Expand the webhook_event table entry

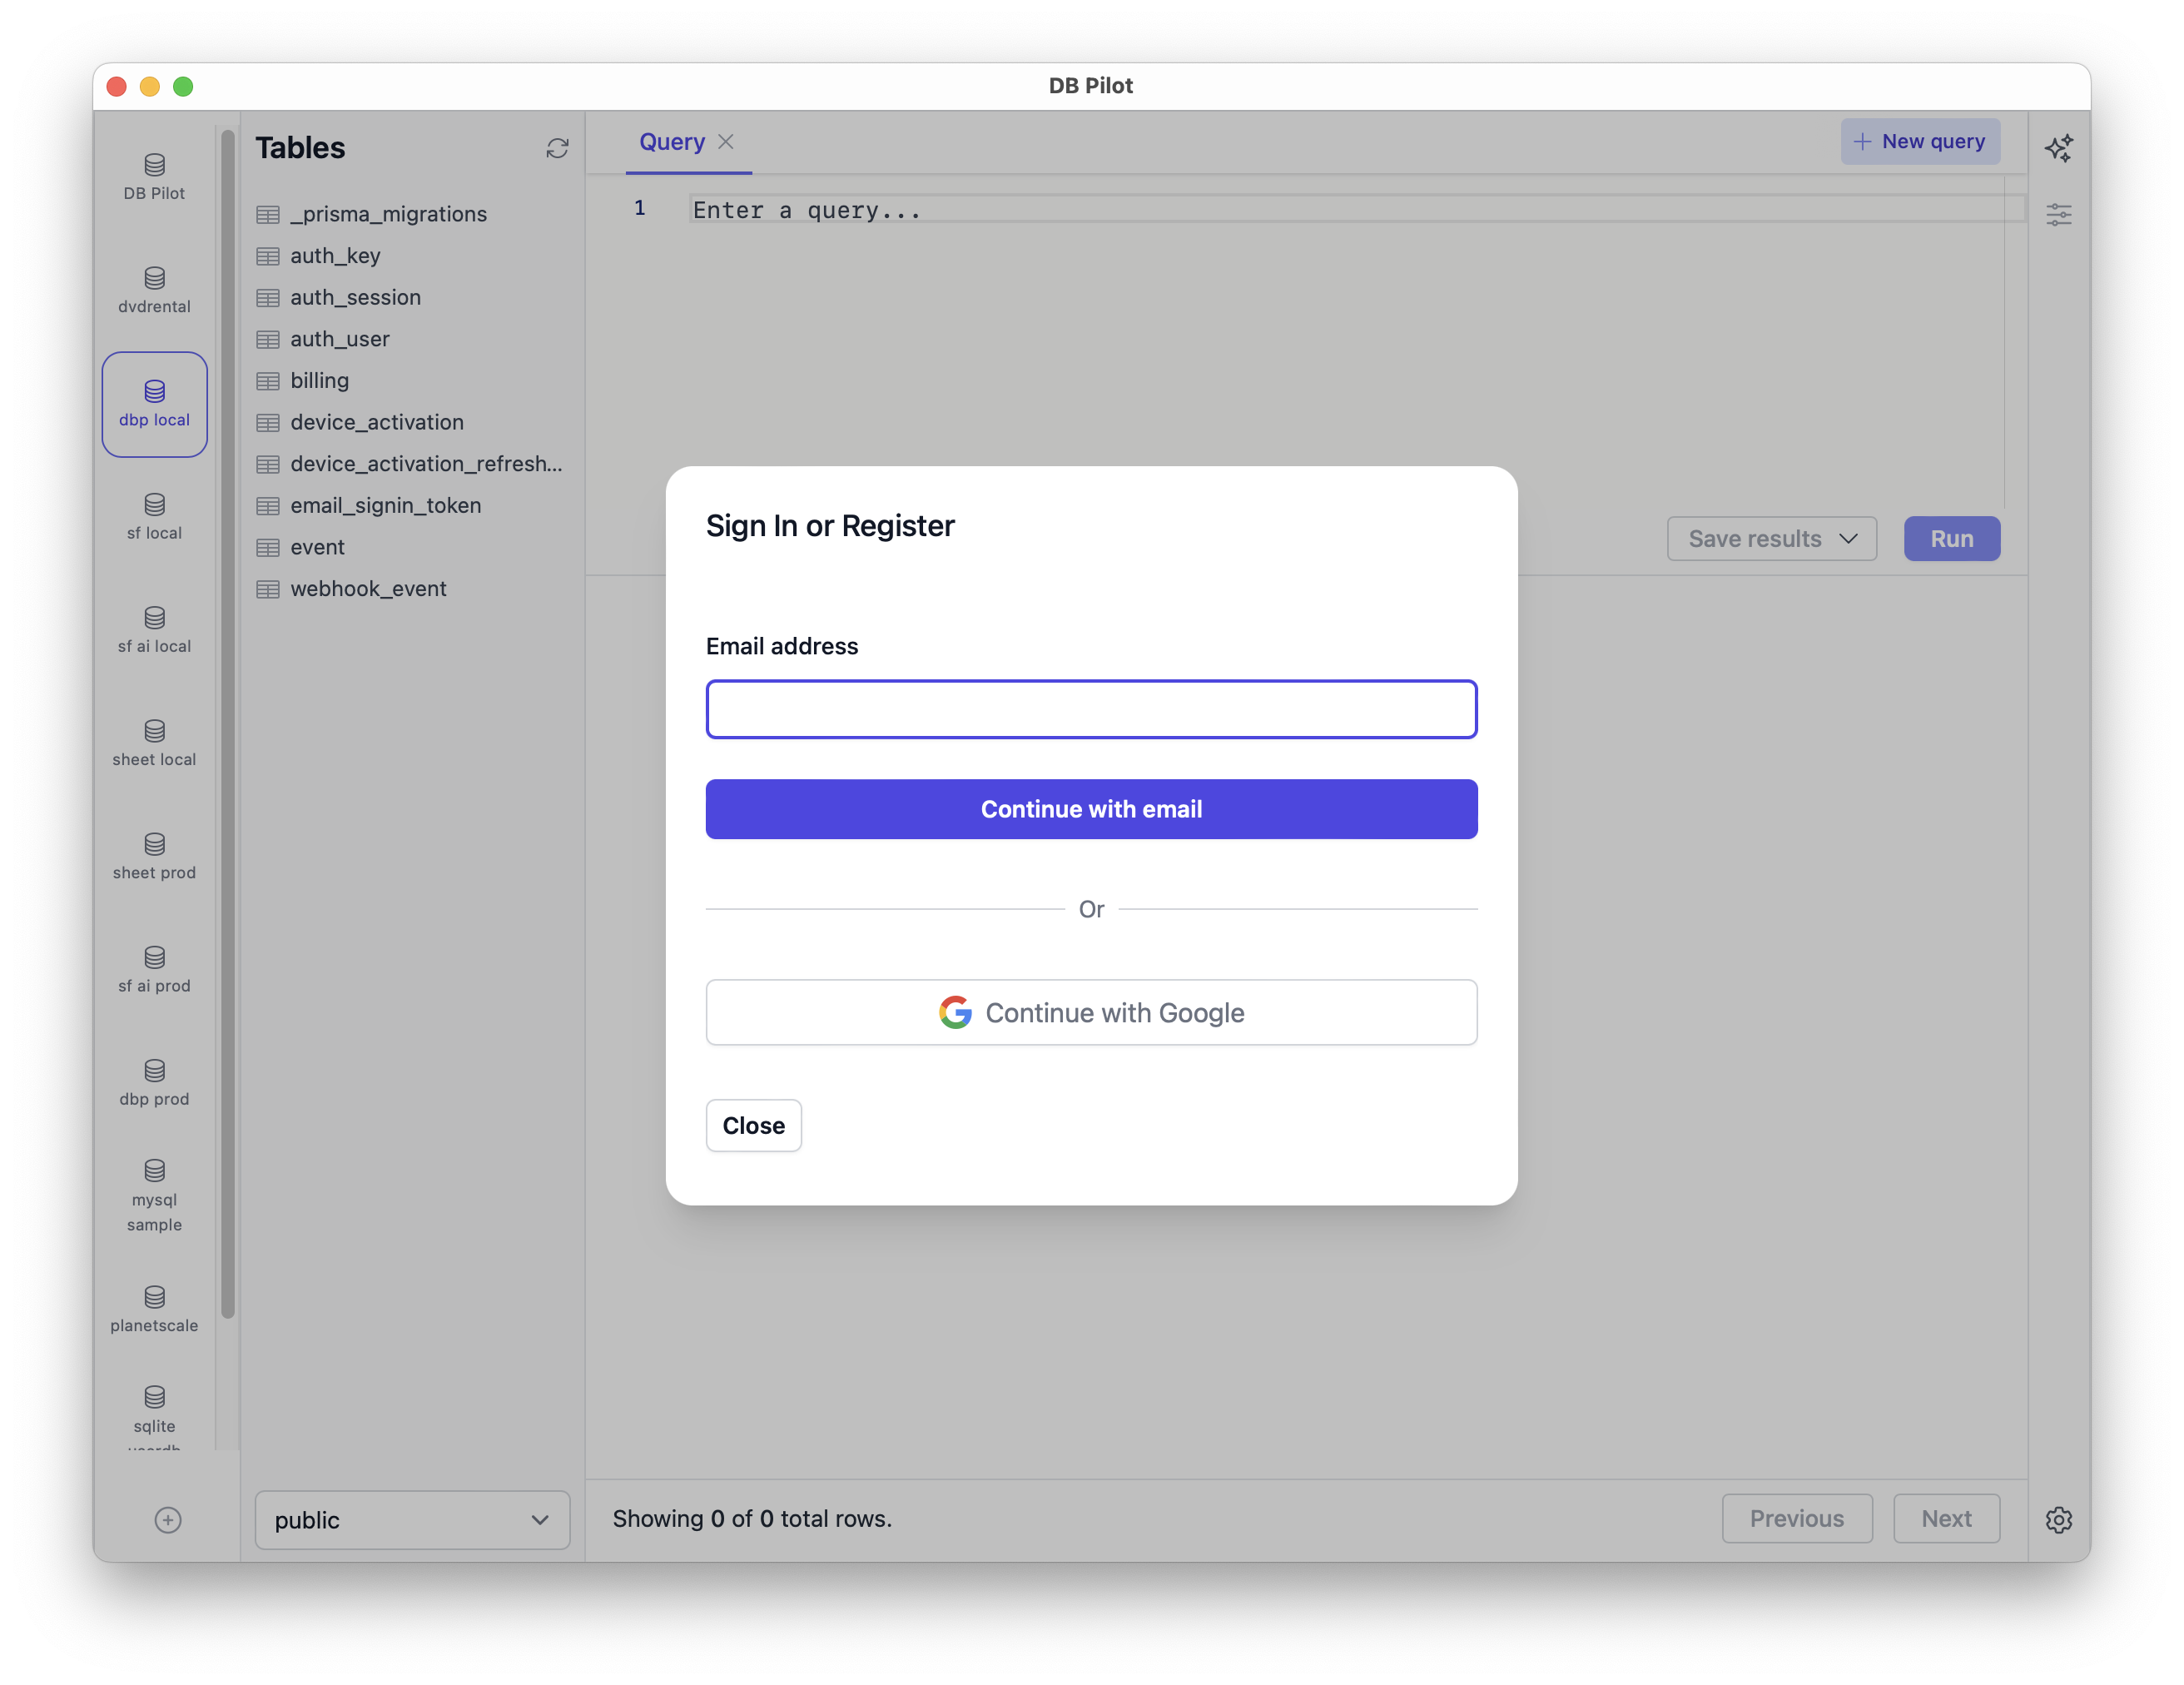coord(366,588)
